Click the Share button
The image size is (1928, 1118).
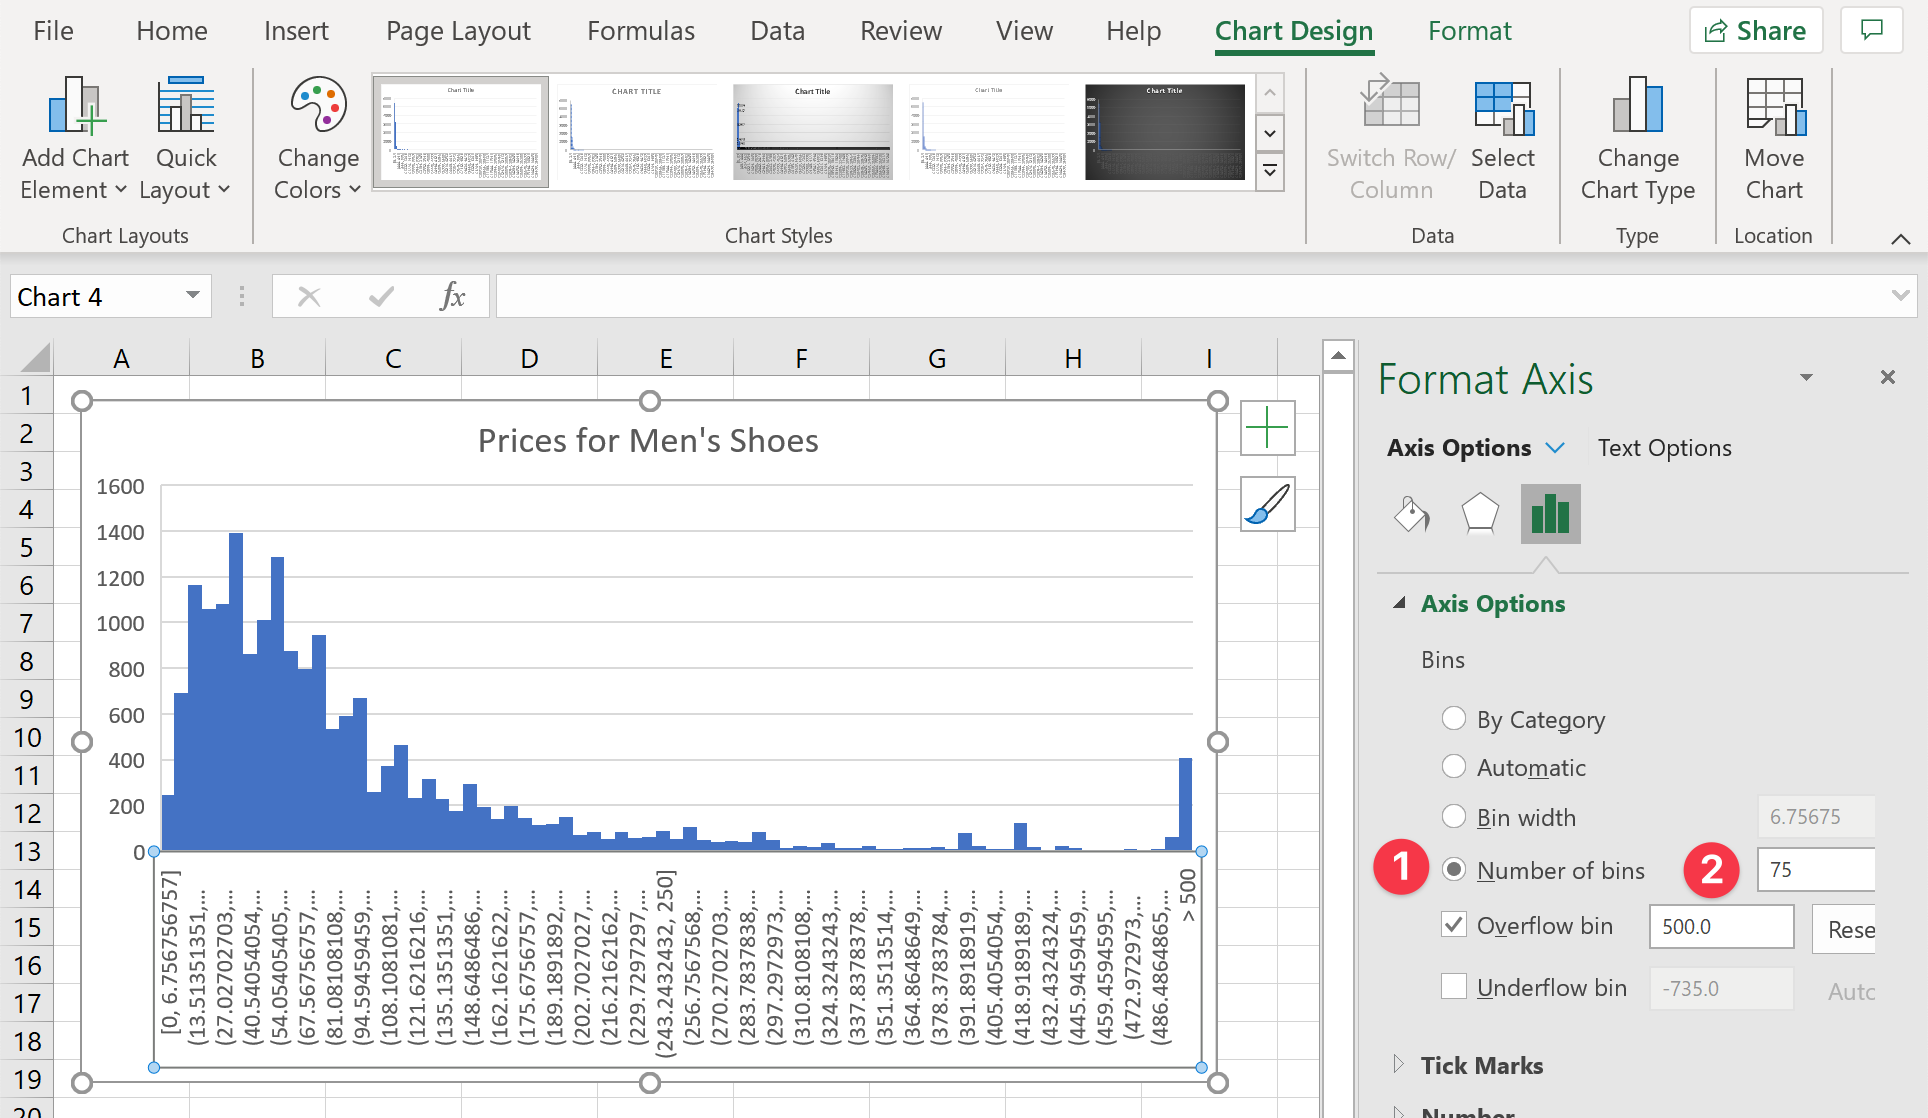1756,31
